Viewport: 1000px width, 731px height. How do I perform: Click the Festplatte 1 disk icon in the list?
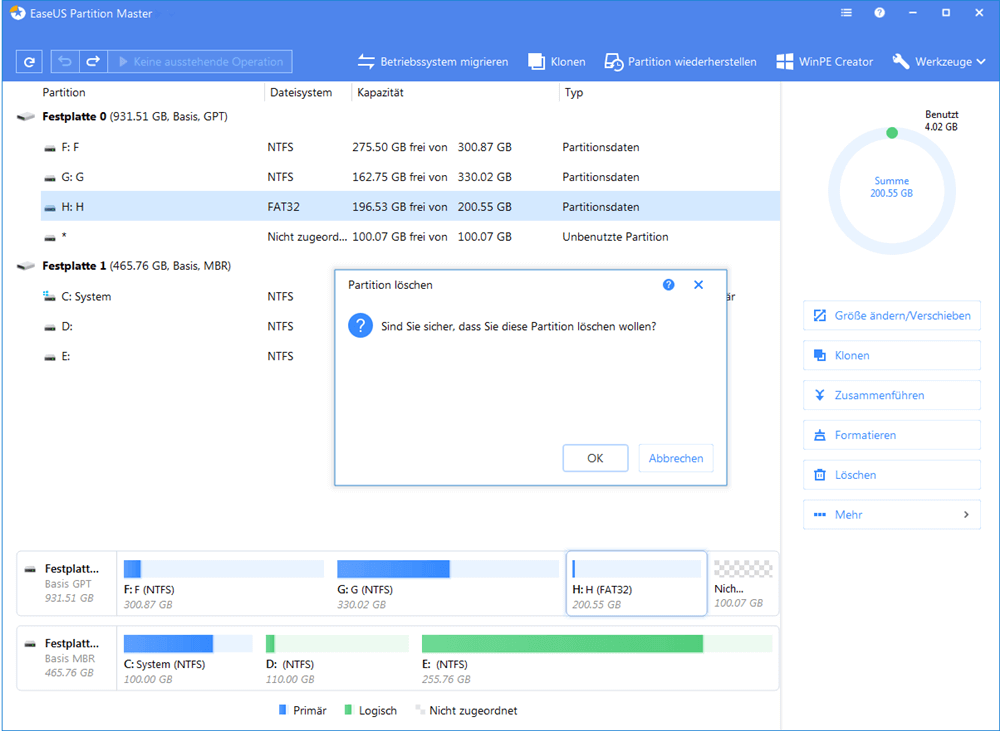coord(26,266)
